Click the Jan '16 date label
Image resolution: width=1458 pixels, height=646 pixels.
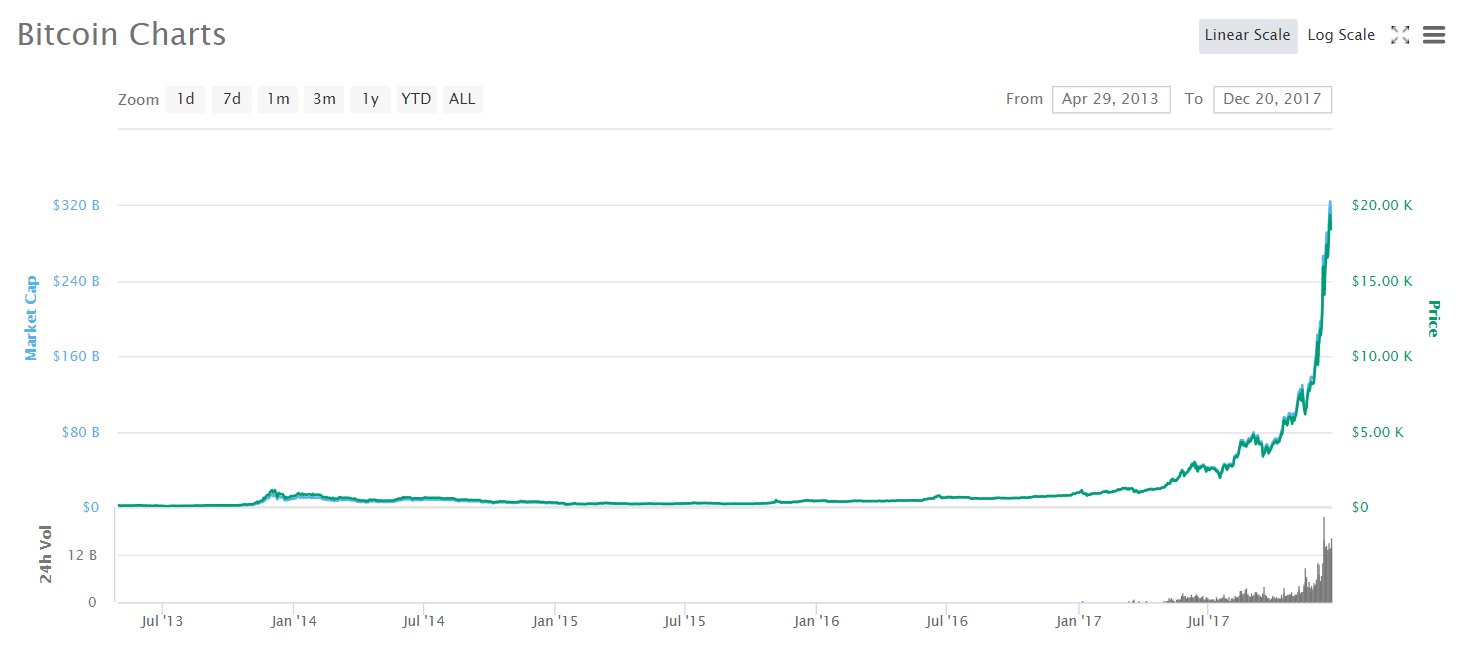tap(816, 621)
